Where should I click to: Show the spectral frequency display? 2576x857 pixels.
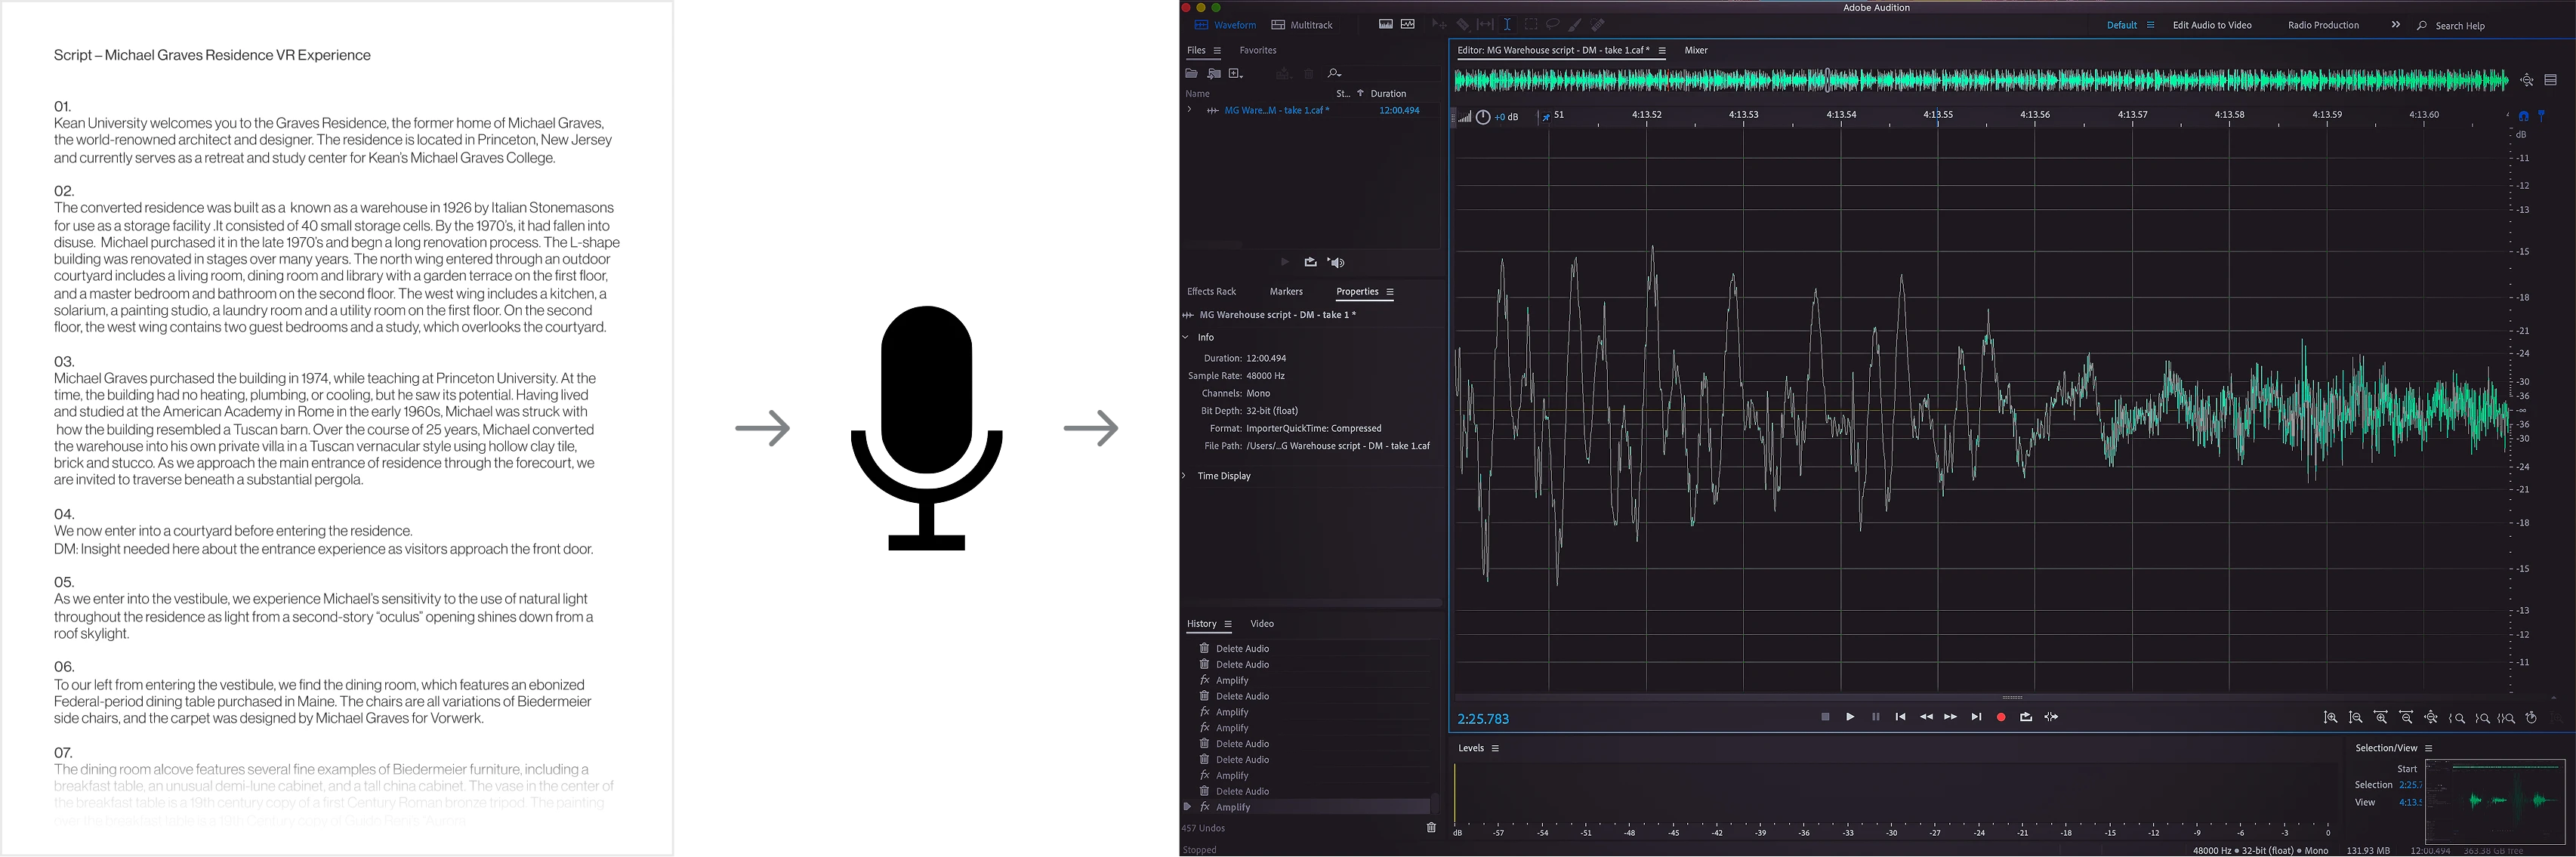(x=1385, y=24)
